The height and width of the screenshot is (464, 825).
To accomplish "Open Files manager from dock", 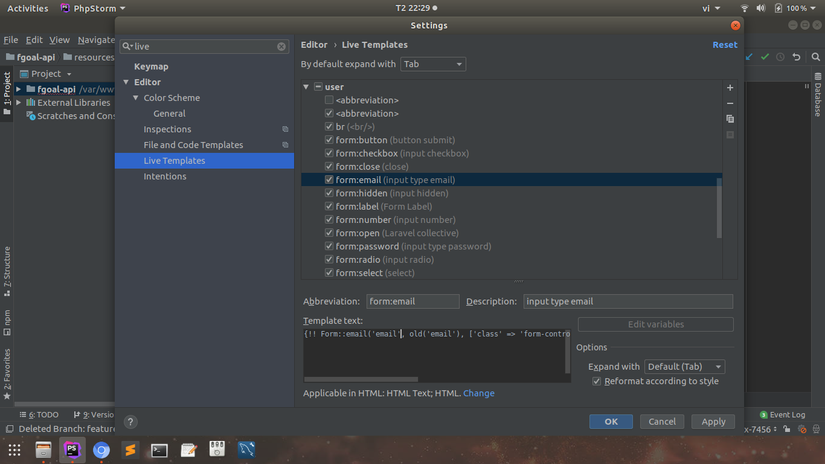I will coord(43,450).
